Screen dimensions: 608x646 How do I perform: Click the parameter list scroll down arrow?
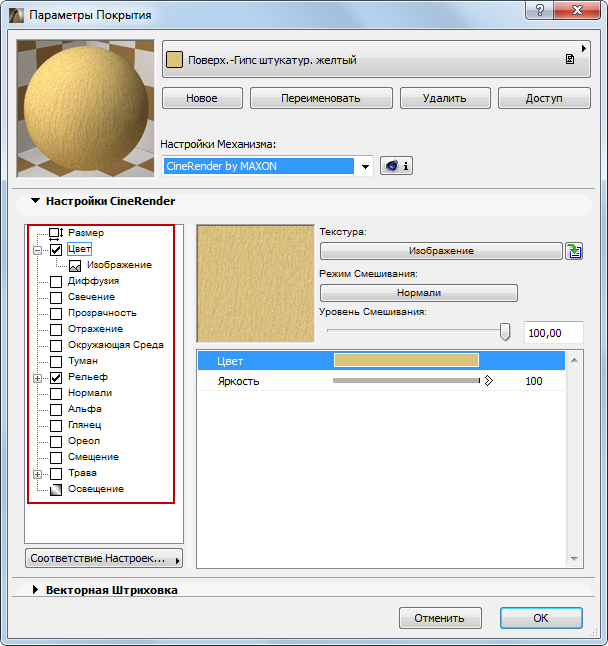pyautogui.click(x=574, y=559)
